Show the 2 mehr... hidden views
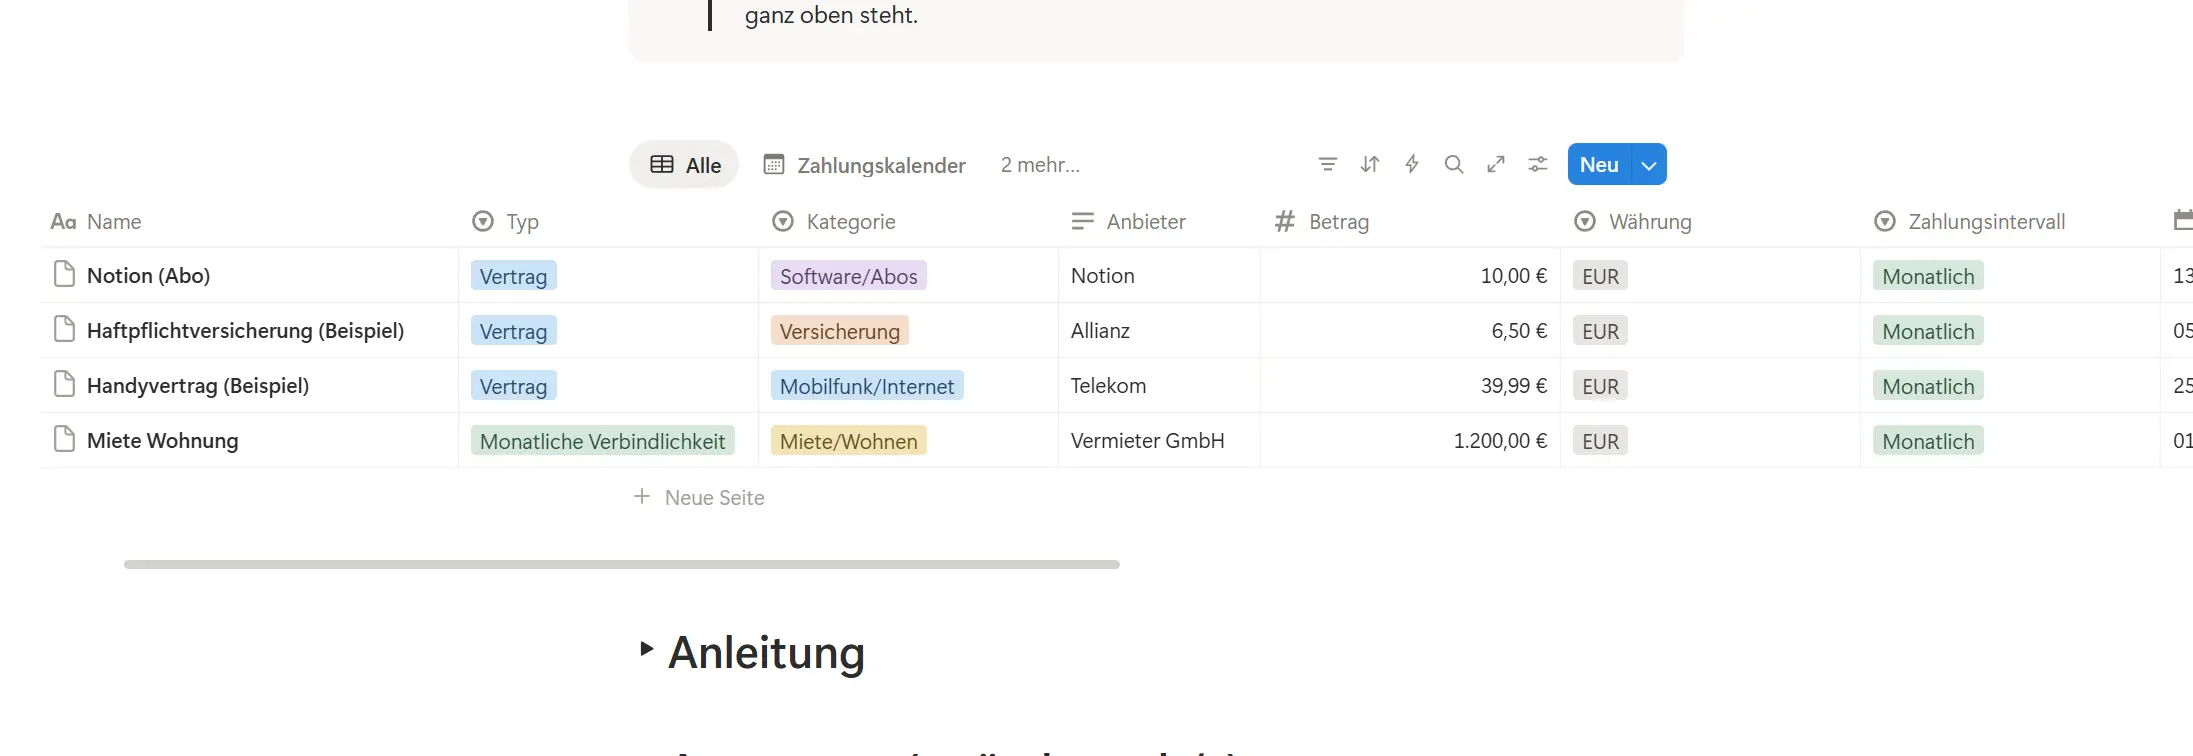Screen dimensions: 2193x756 coord(1040,165)
